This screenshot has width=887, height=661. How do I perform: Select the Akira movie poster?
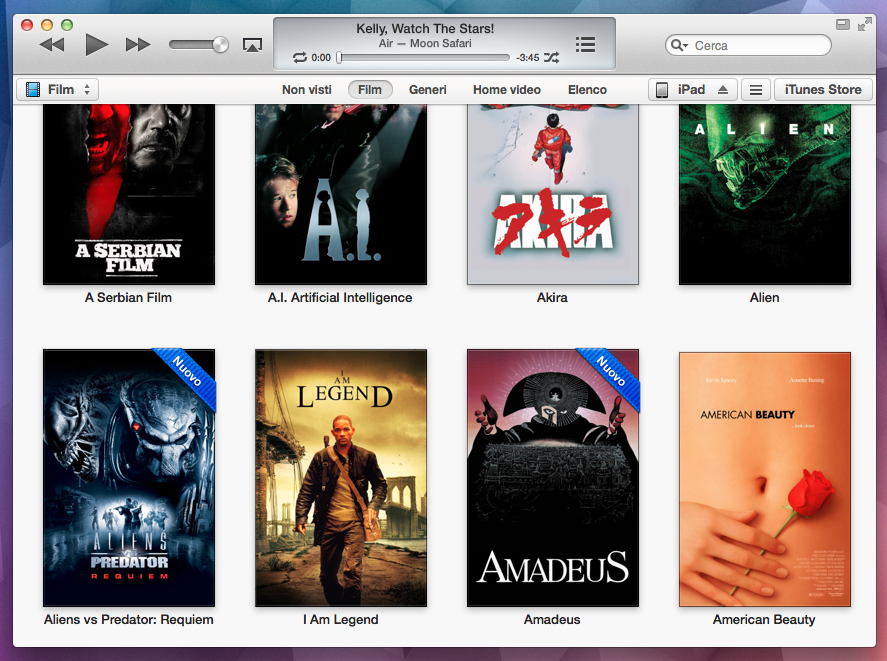[x=553, y=194]
